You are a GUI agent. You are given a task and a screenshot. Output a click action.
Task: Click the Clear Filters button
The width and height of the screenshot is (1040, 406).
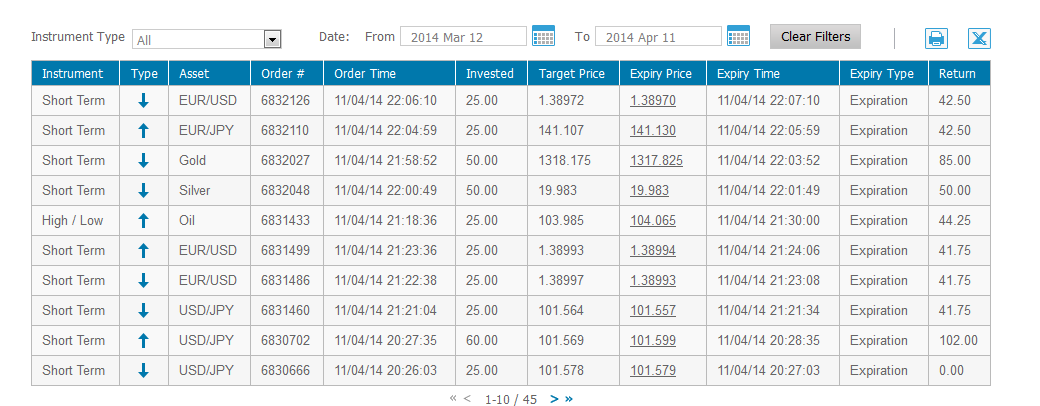(815, 37)
